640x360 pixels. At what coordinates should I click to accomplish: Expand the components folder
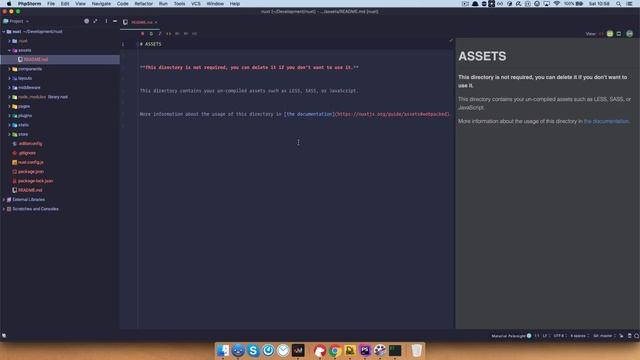9,69
